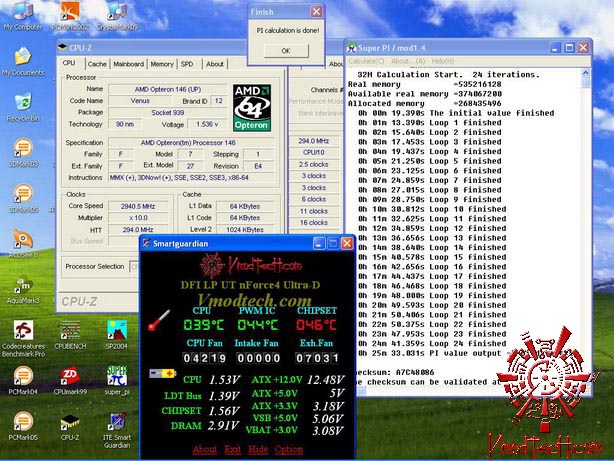Click the AMD64 Opteron logo in CPU-Z
Viewport: 614px width, 461px height.
[x=252, y=108]
